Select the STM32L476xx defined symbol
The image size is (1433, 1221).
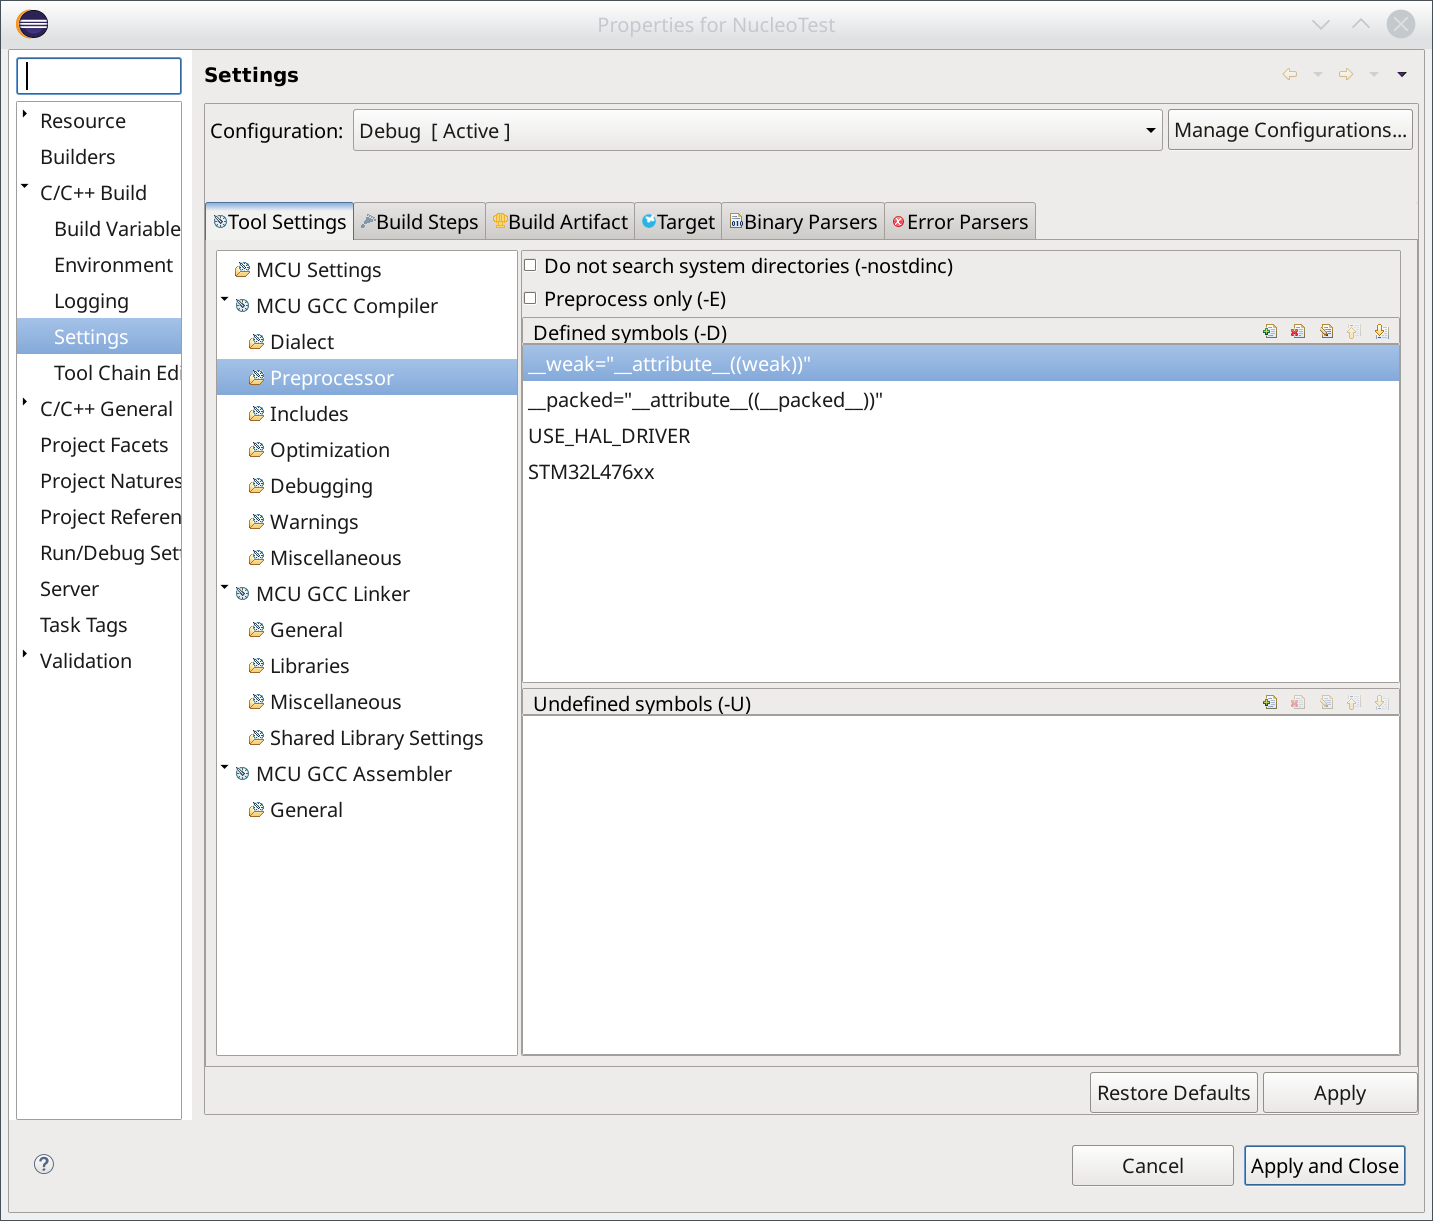(x=591, y=472)
